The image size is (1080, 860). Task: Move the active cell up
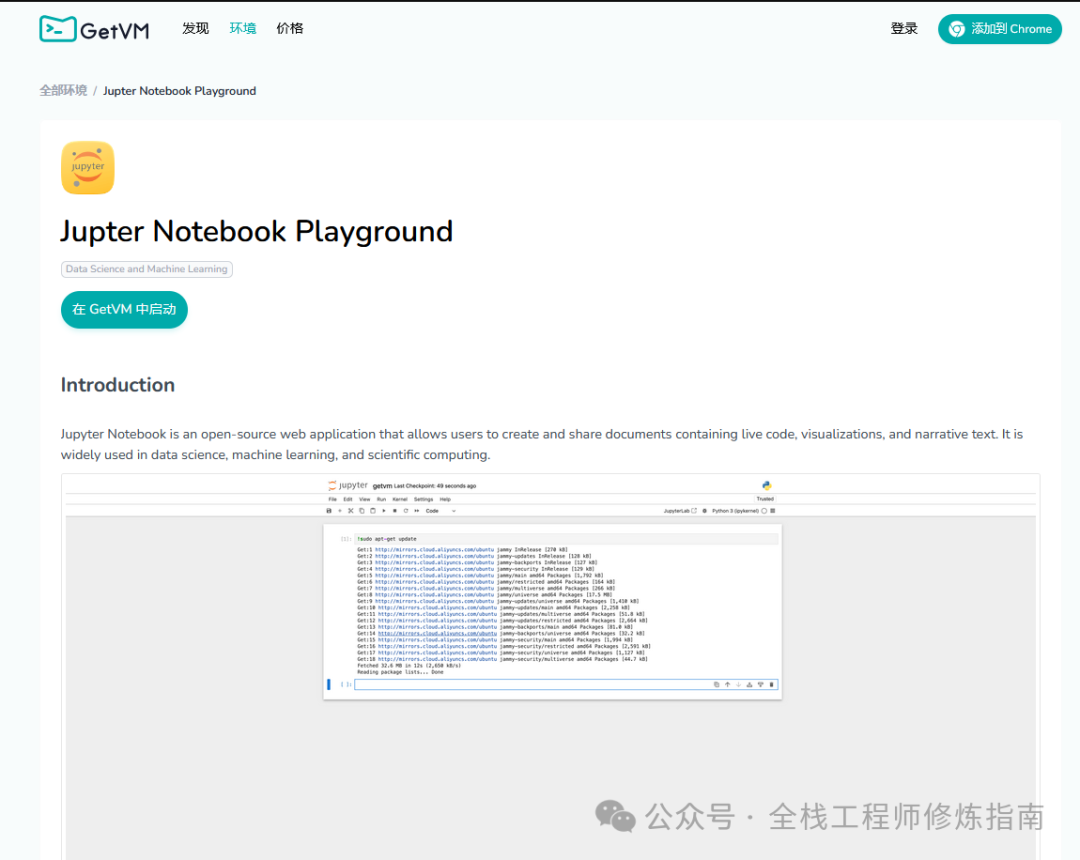point(727,684)
